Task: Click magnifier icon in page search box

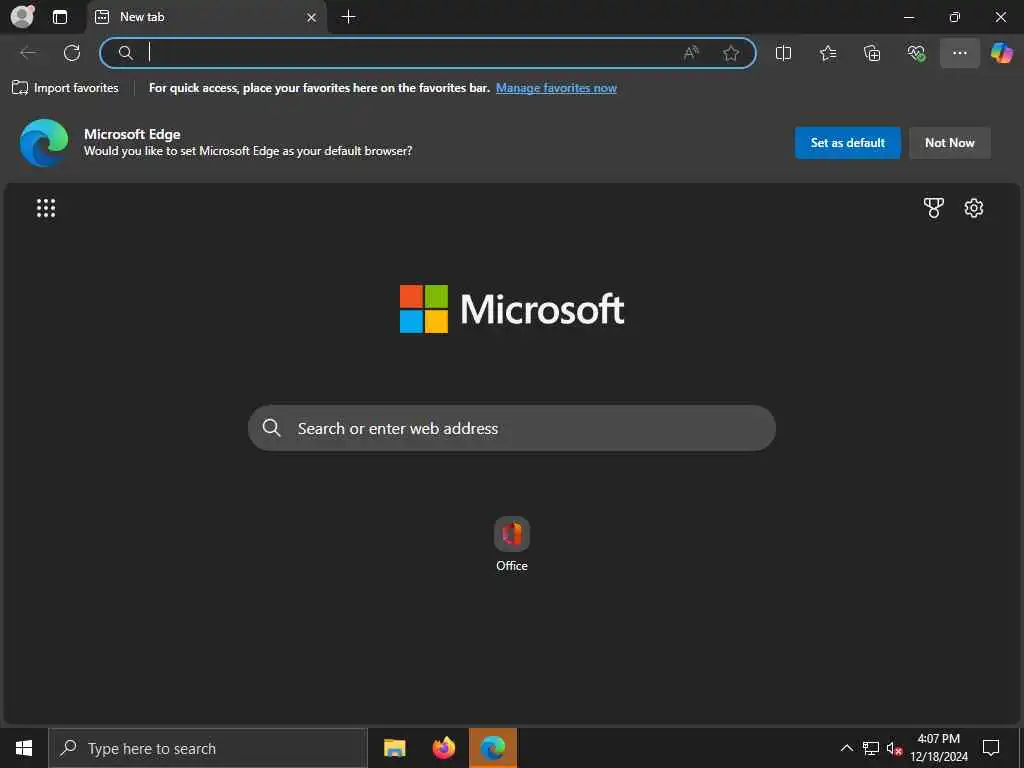Action: pyautogui.click(x=271, y=428)
